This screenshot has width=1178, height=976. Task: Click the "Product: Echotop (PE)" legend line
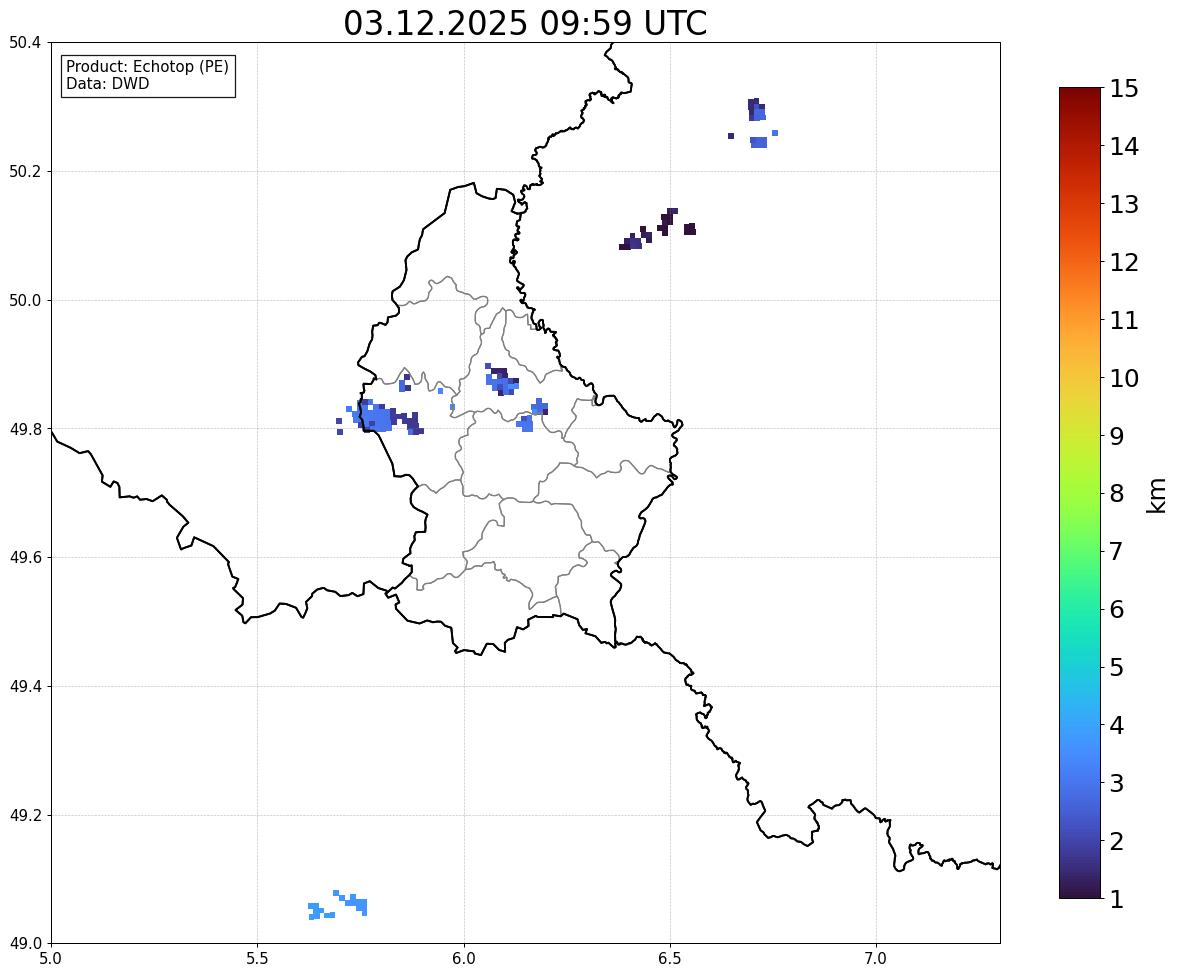(x=147, y=67)
